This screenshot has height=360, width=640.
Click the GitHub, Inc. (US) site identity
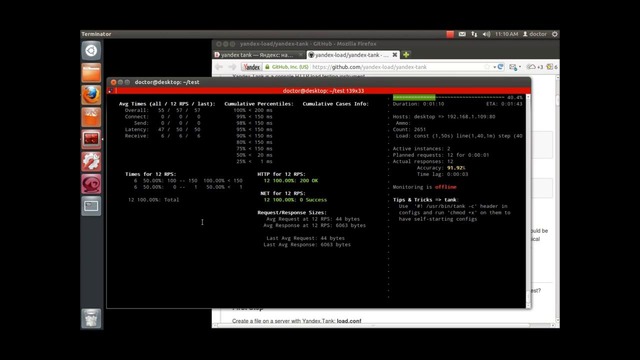[x=287, y=67]
